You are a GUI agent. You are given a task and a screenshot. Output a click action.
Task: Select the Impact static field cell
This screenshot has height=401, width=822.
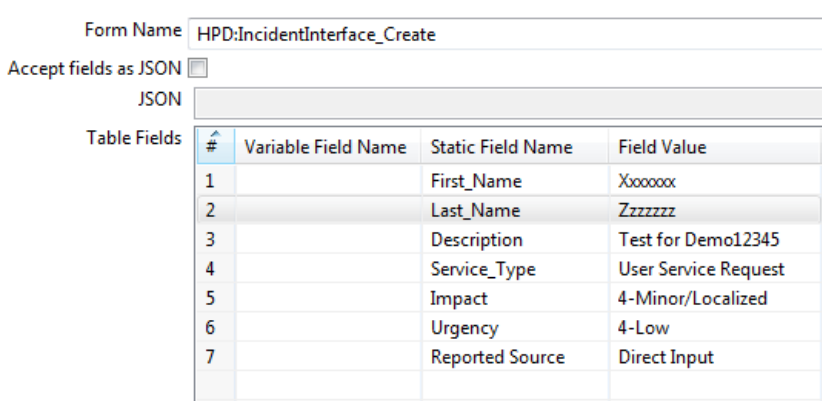point(458,298)
